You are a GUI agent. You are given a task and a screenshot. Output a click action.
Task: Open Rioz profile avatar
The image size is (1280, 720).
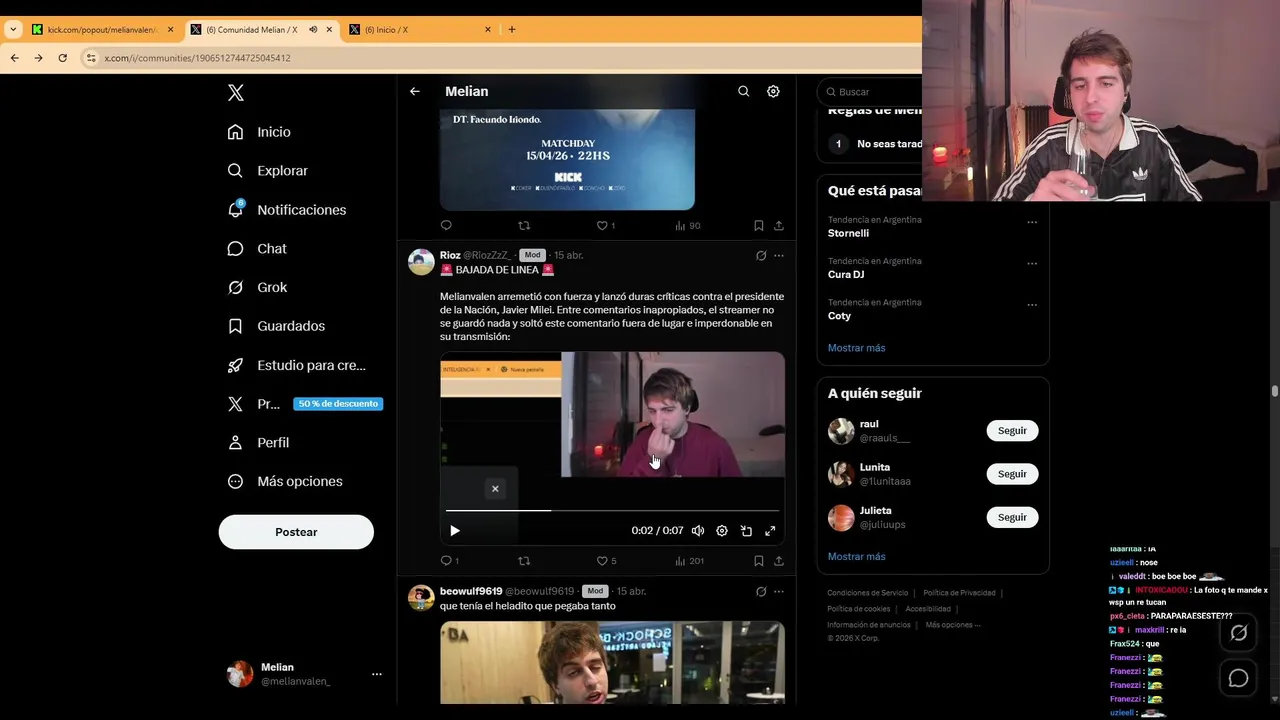421,262
